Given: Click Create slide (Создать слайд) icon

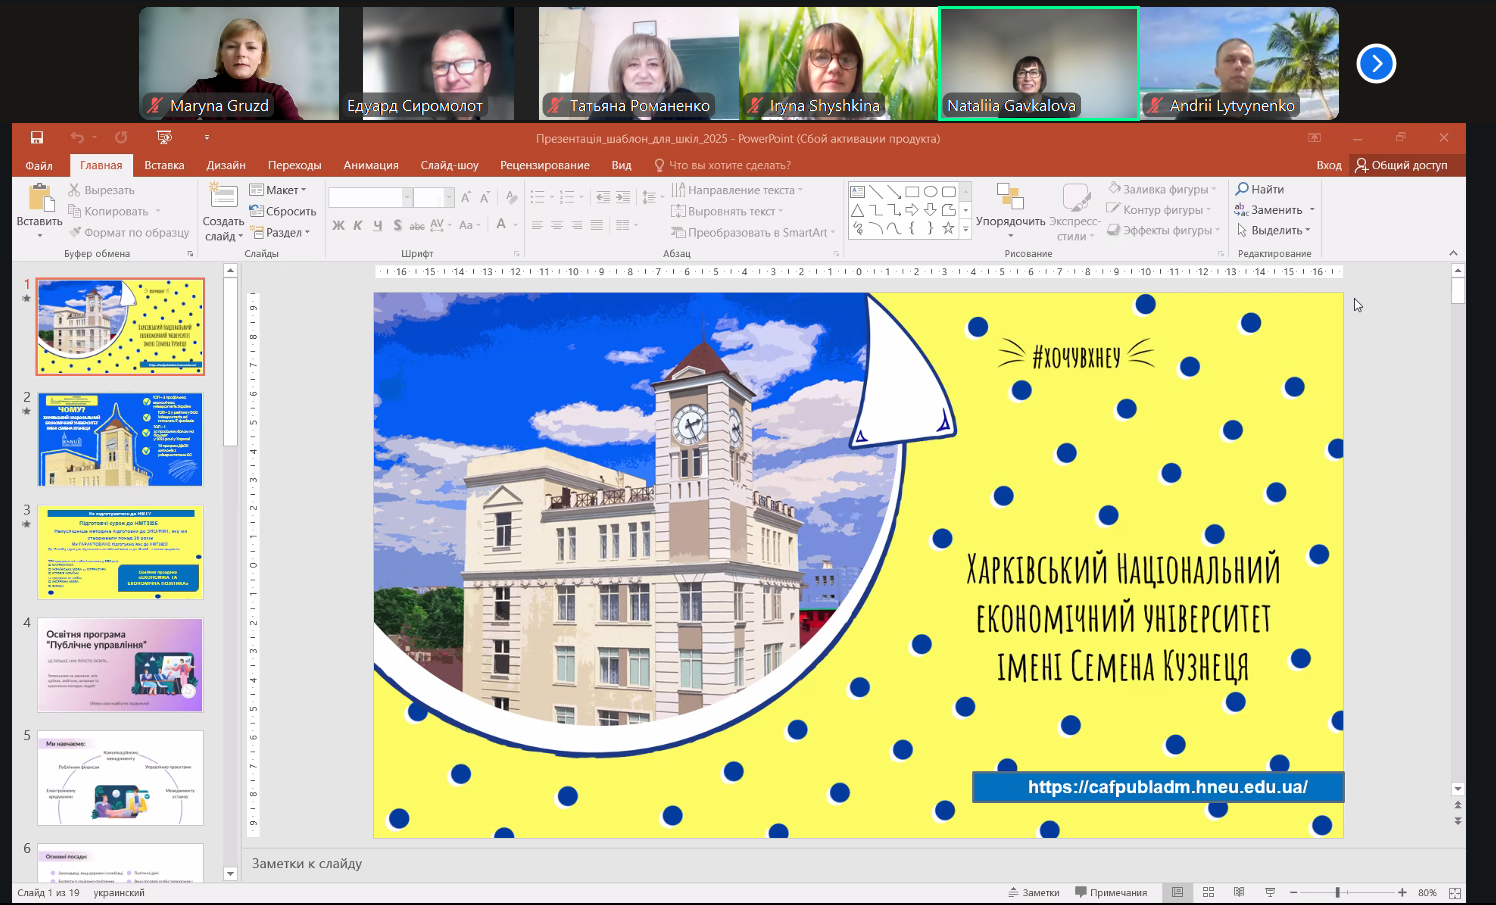Looking at the screenshot, I should pyautogui.click(x=223, y=197).
